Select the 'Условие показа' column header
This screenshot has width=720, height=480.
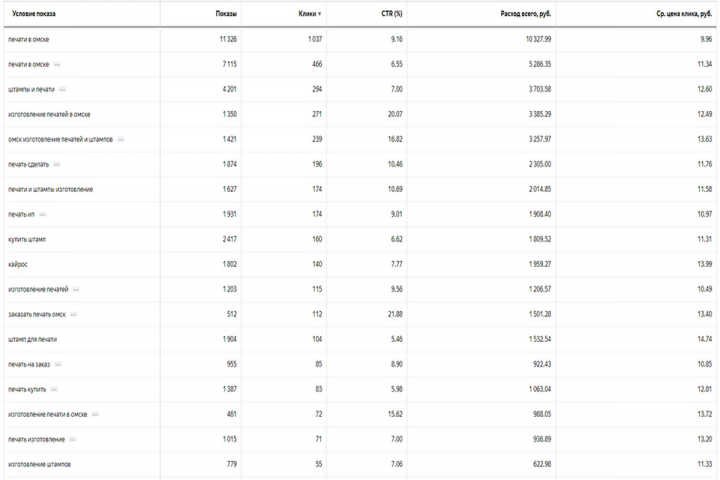pyautogui.click(x=34, y=14)
